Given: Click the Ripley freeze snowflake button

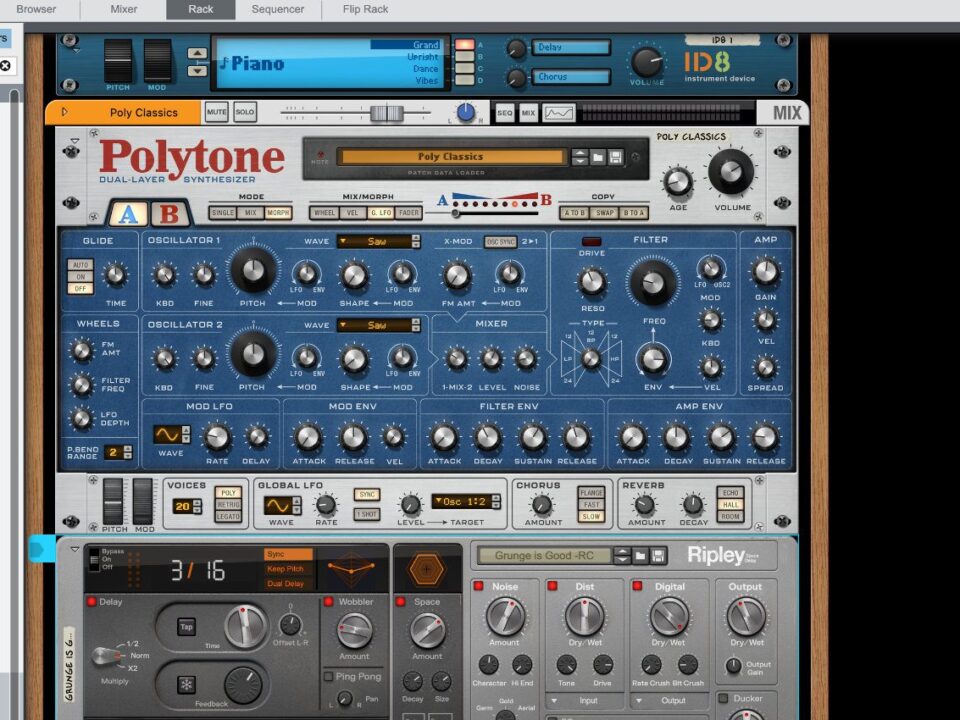Looking at the screenshot, I should (x=186, y=685).
